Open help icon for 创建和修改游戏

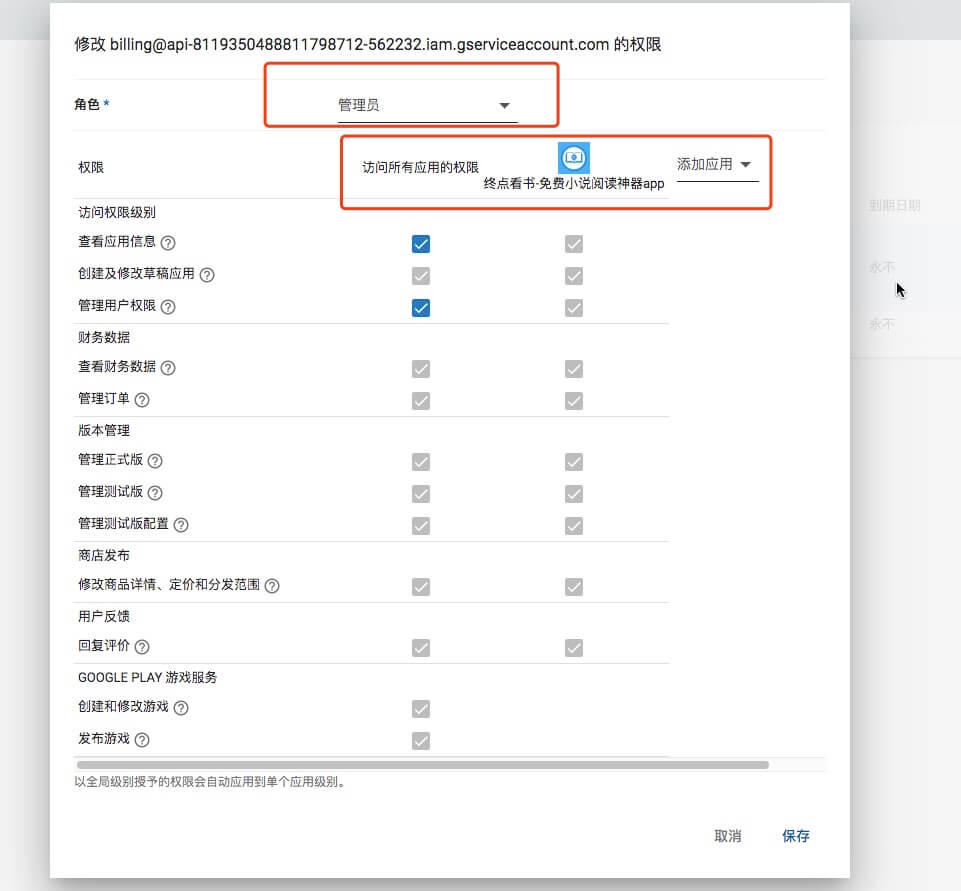[181, 708]
